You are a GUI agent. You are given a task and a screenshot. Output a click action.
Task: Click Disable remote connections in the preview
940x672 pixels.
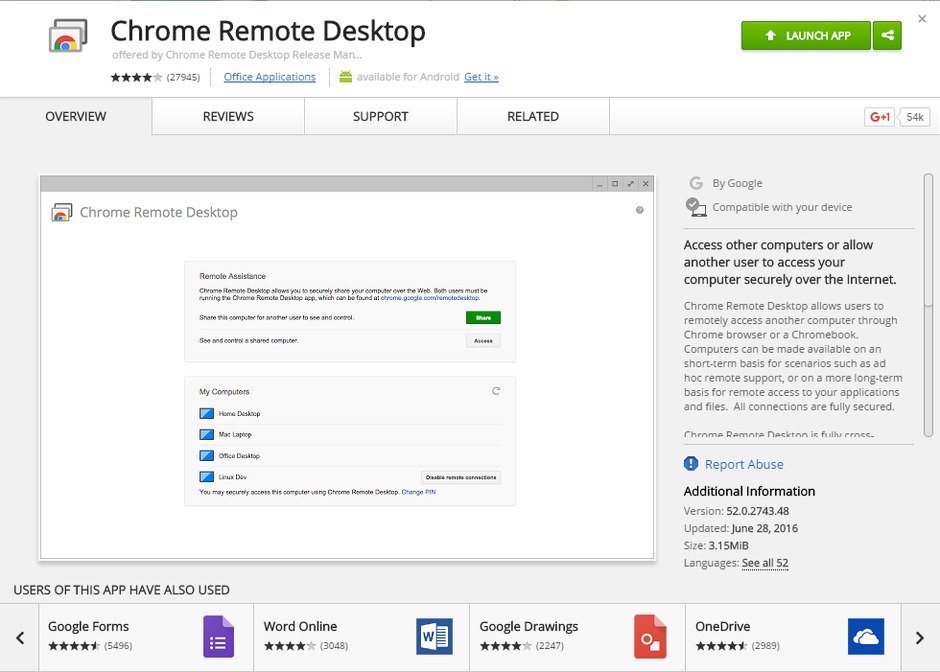[462, 477]
